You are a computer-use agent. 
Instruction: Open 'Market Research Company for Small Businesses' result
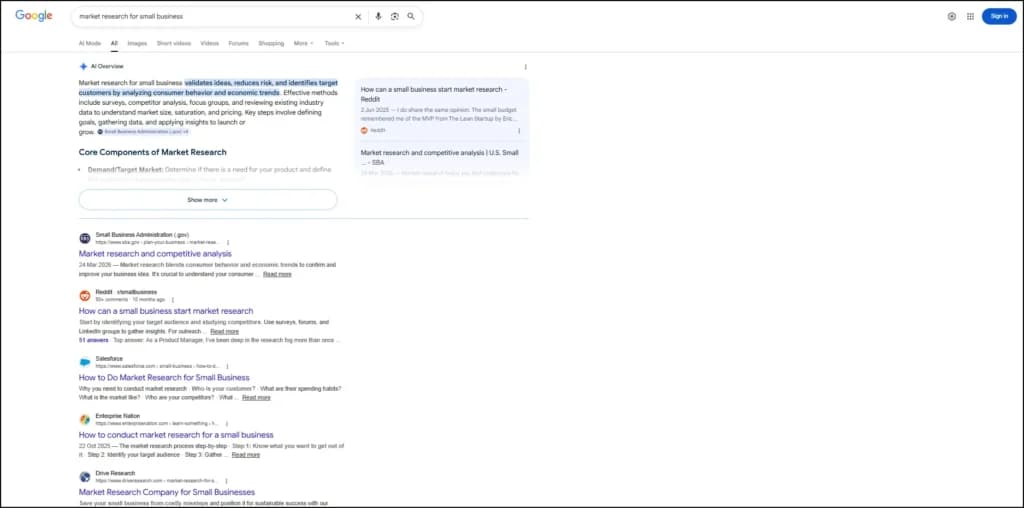[x=167, y=492]
